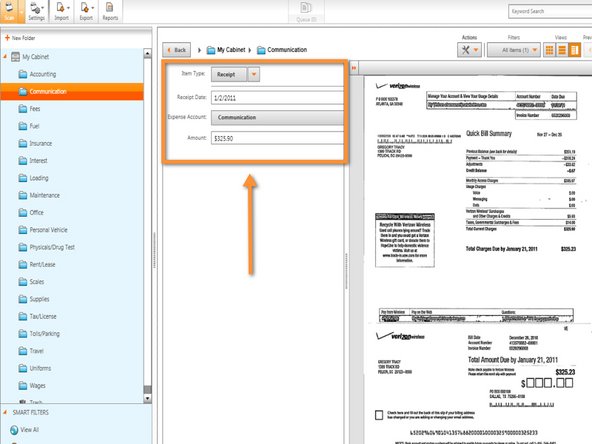Screen dimensions: 592x444
Task: Open the Actions tools dropdown
Action: [x=469, y=50]
